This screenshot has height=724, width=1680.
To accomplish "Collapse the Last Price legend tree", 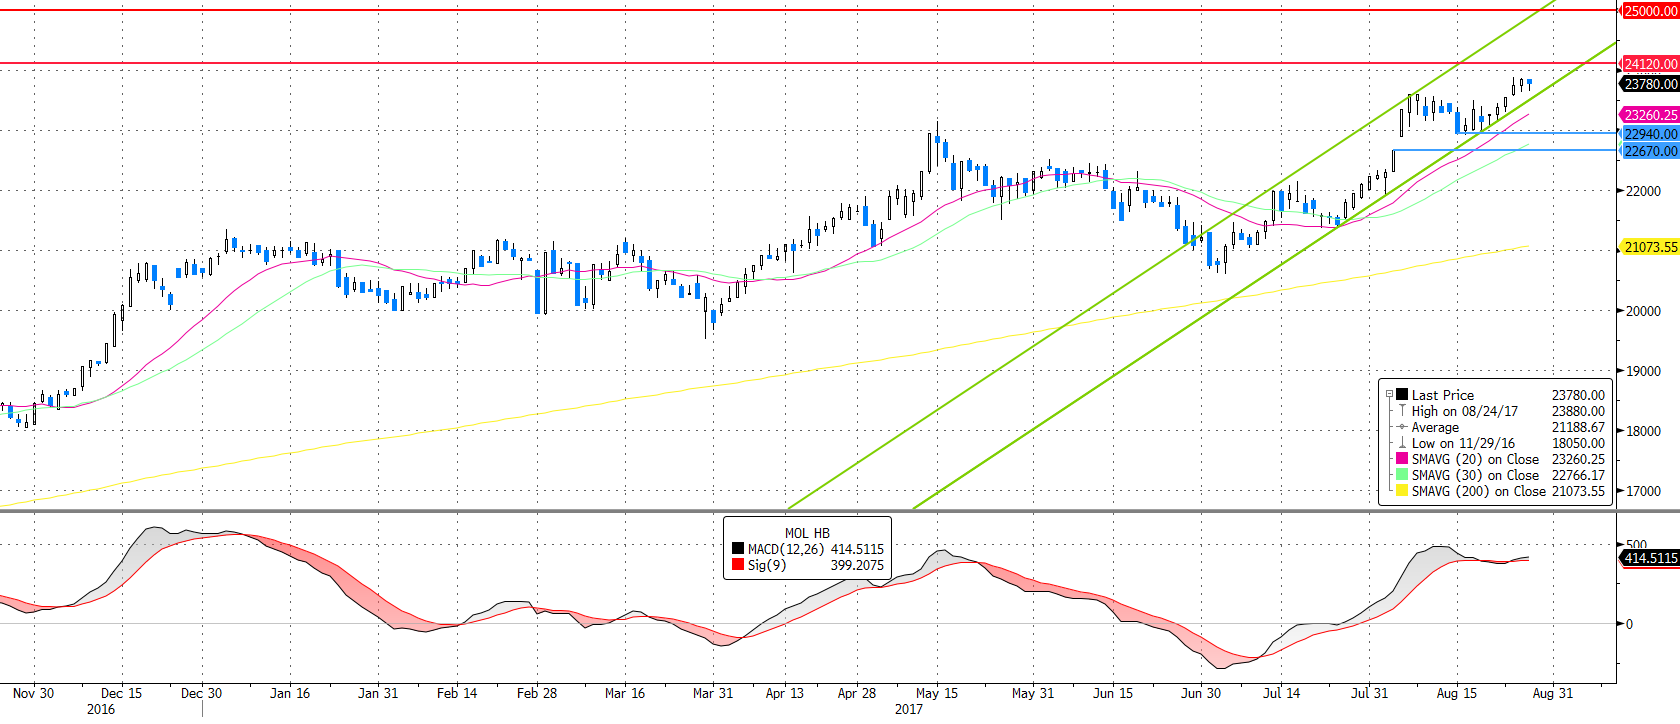I will pyautogui.click(x=1389, y=395).
